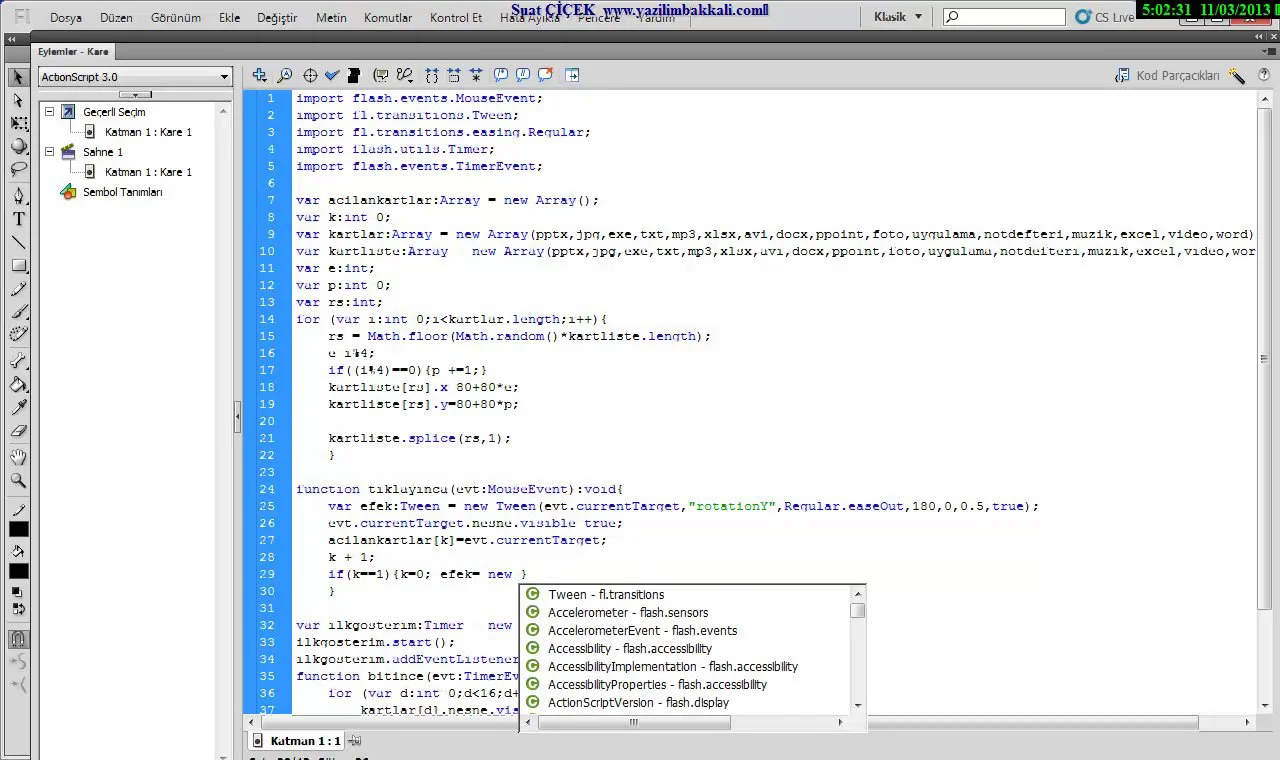Collapse between braces icon
1280x760 pixels.
tap(432, 75)
